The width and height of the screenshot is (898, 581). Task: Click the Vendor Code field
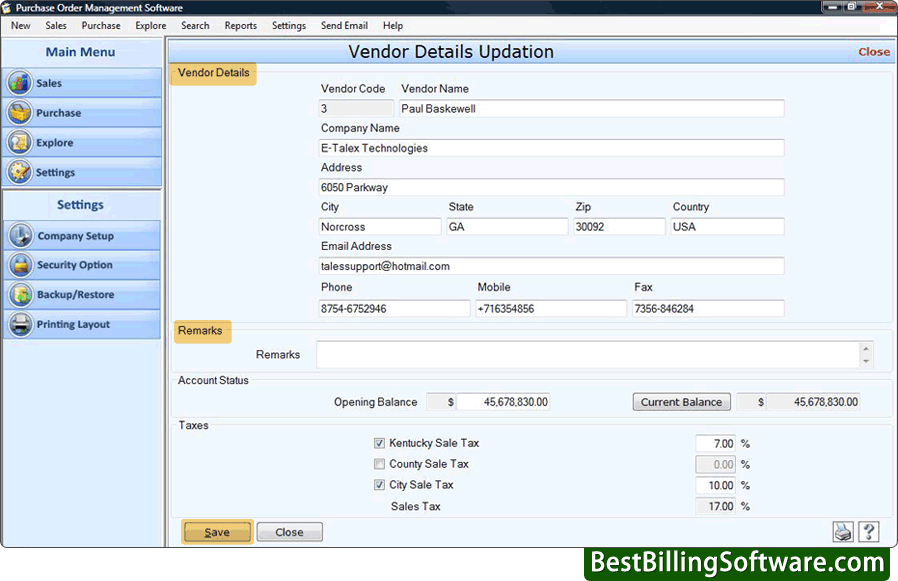click(356, 109)
